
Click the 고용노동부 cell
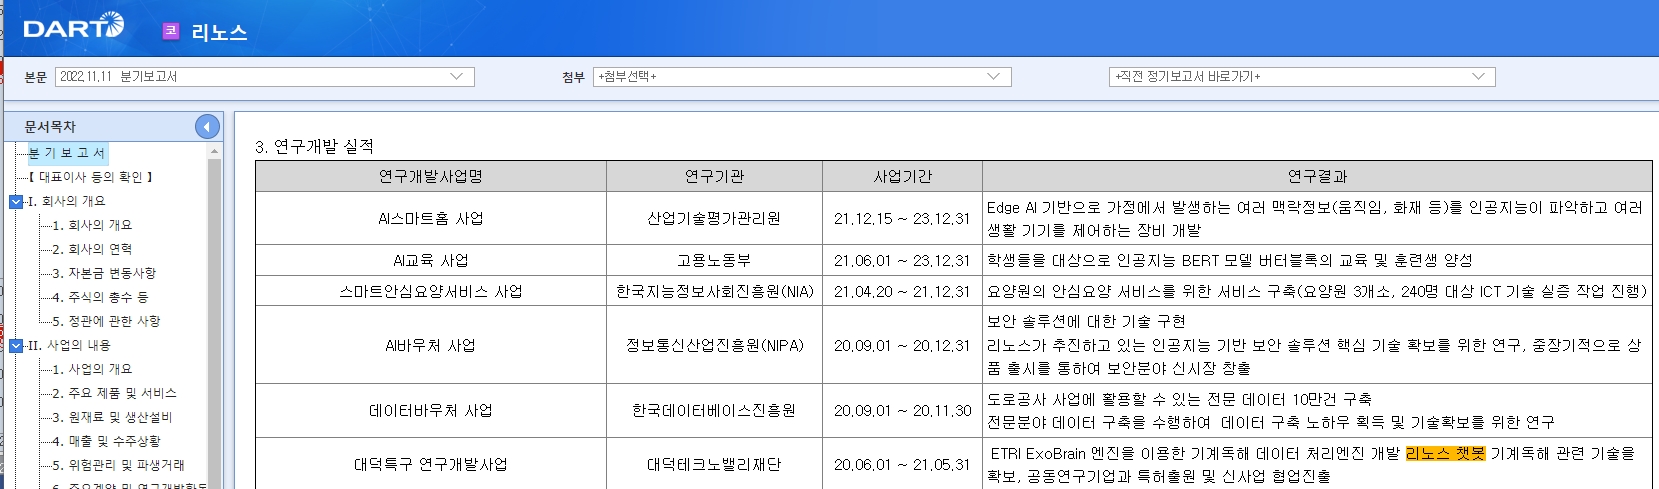714,260
